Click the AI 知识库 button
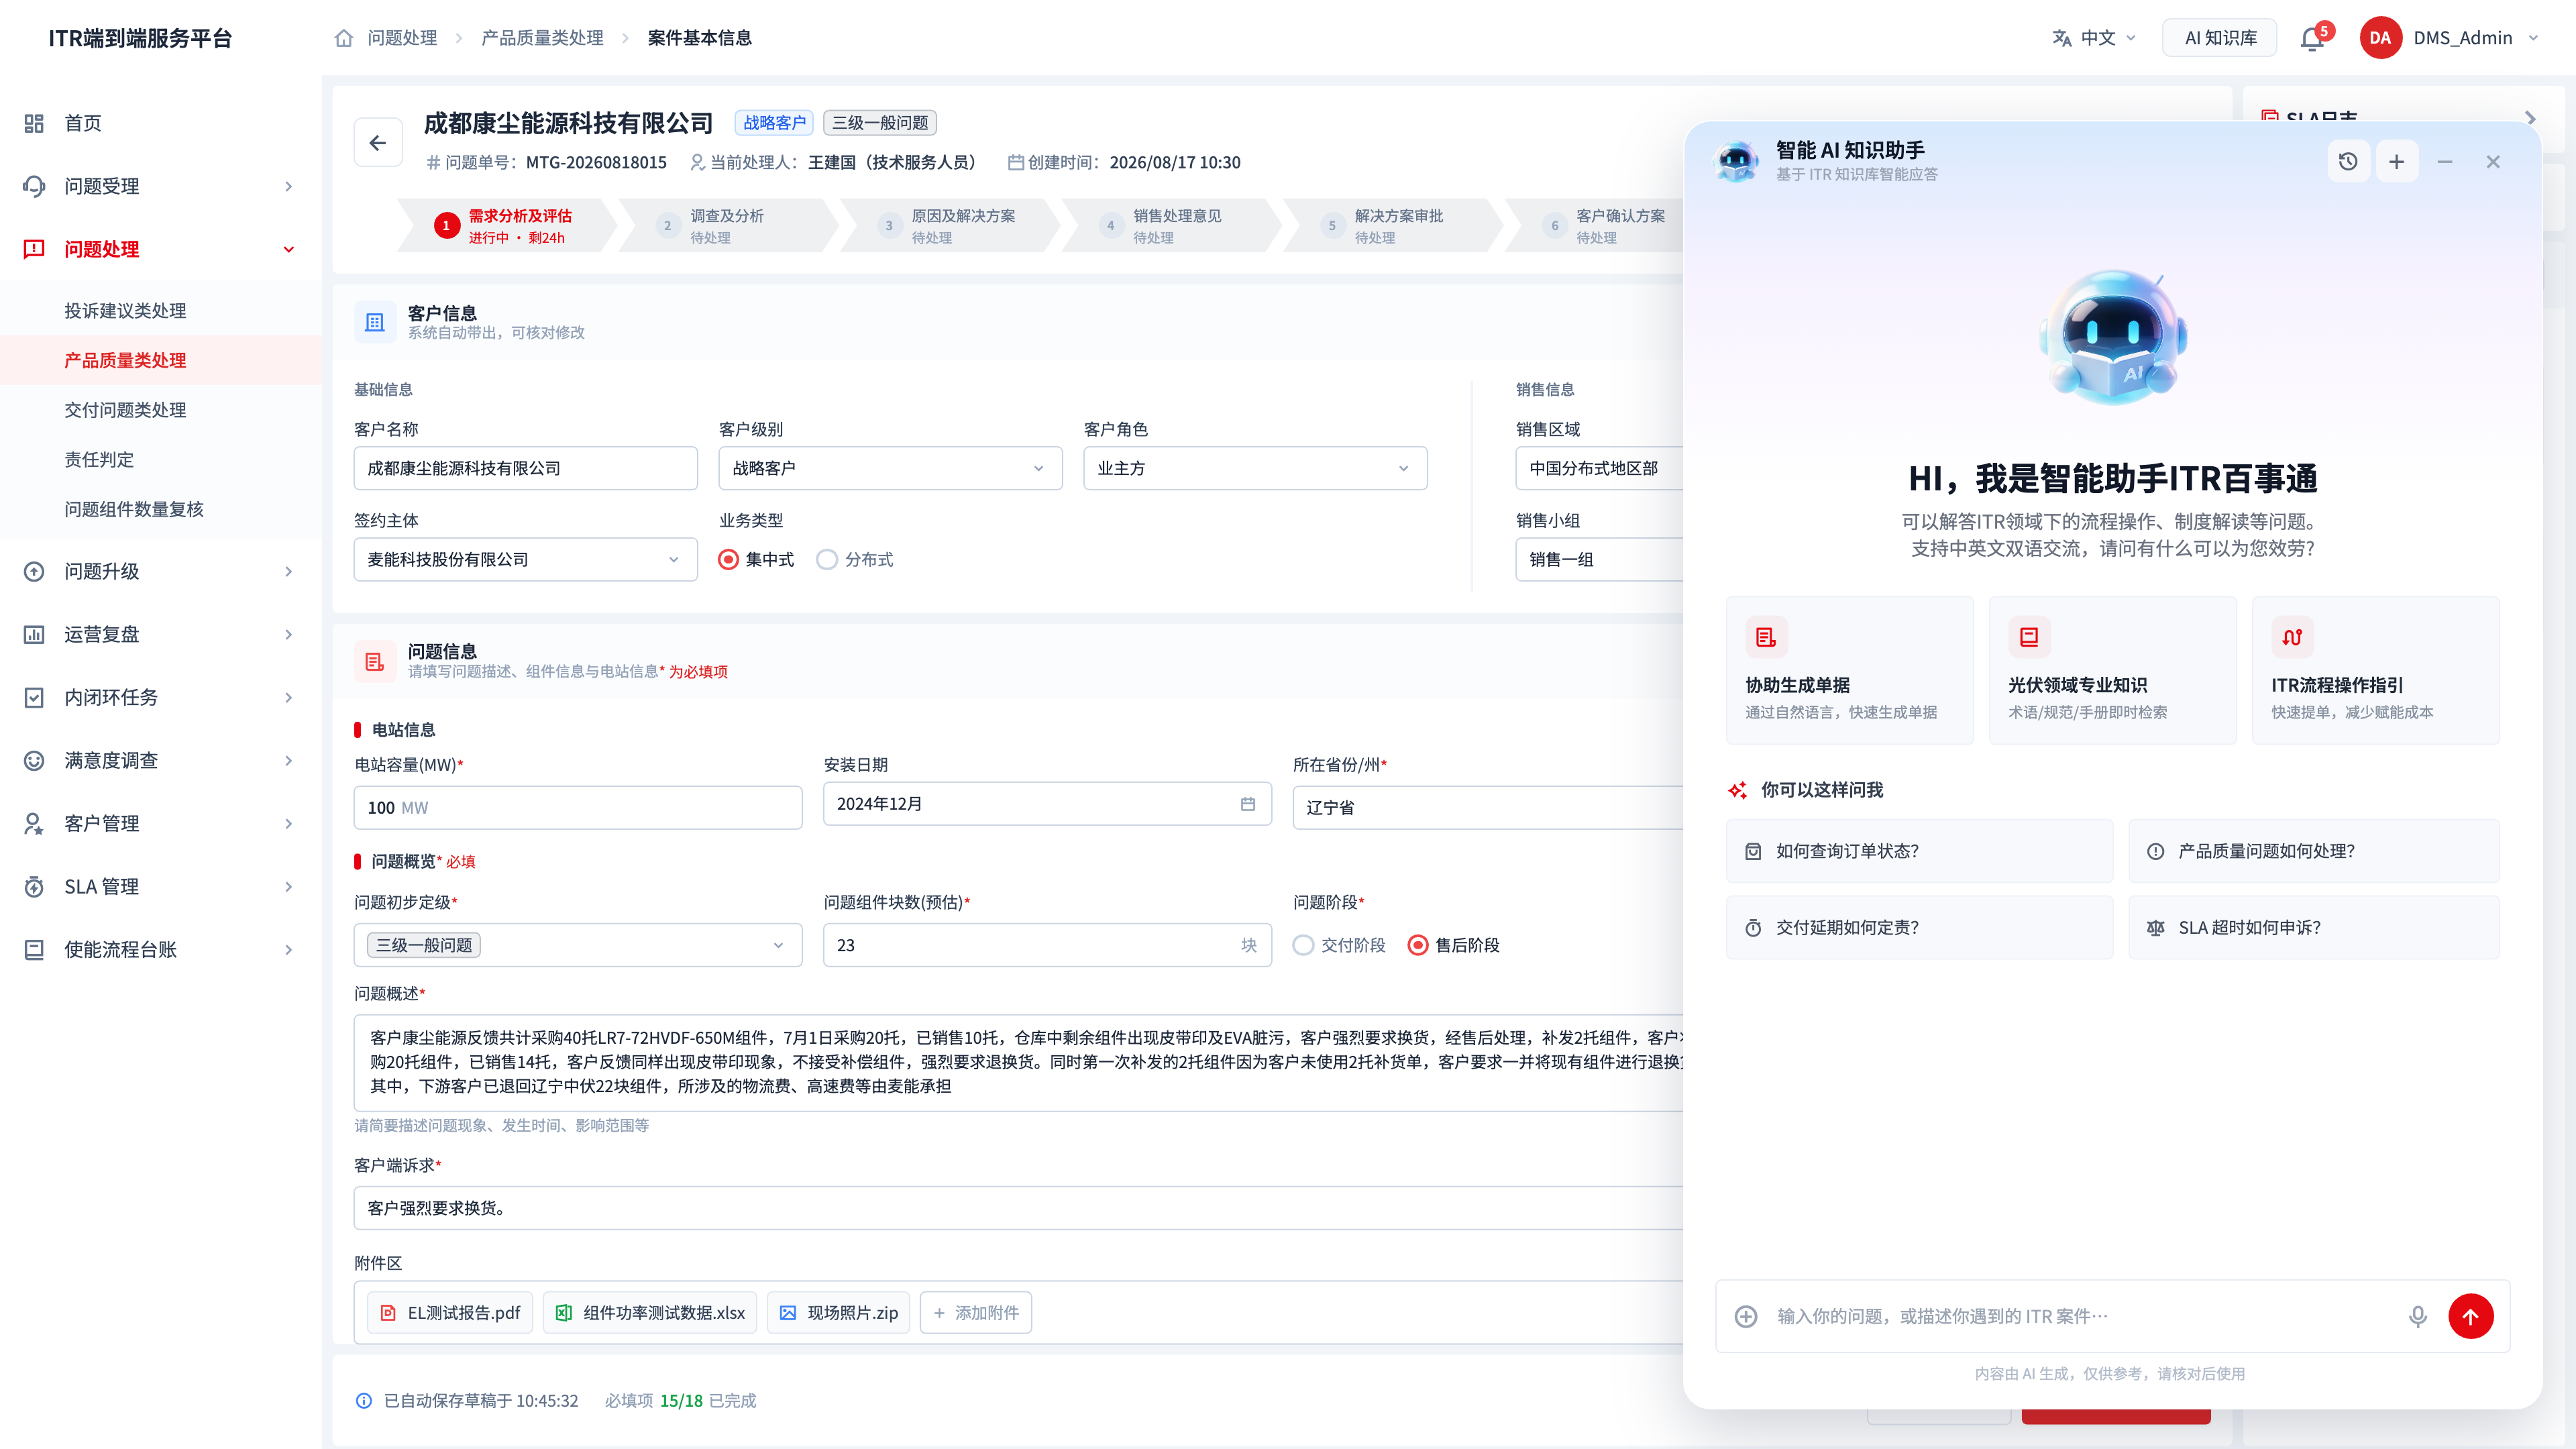Viewport: 2576px width, 1449px height. [2220, 38]
